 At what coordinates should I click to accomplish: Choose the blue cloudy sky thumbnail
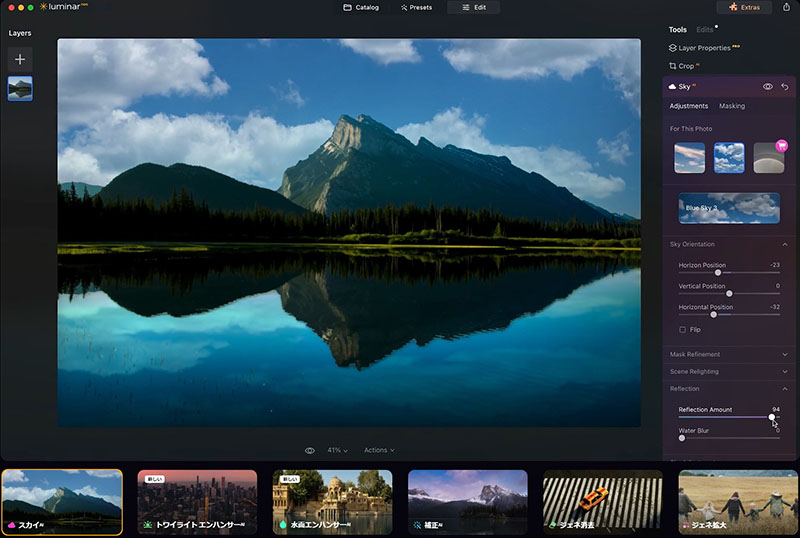click(x=729, y=158)
